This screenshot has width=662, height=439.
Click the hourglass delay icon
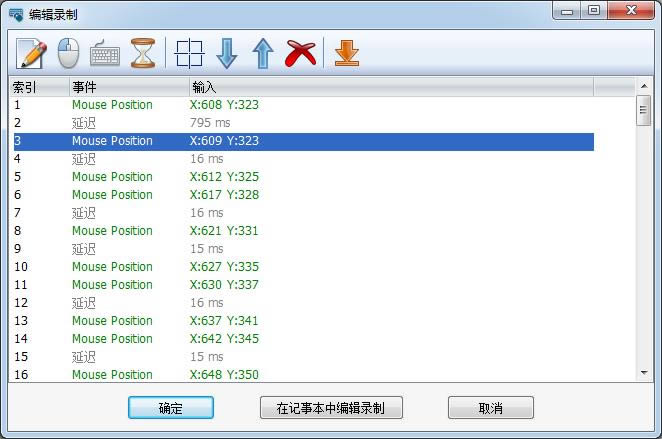pos(143,52)
